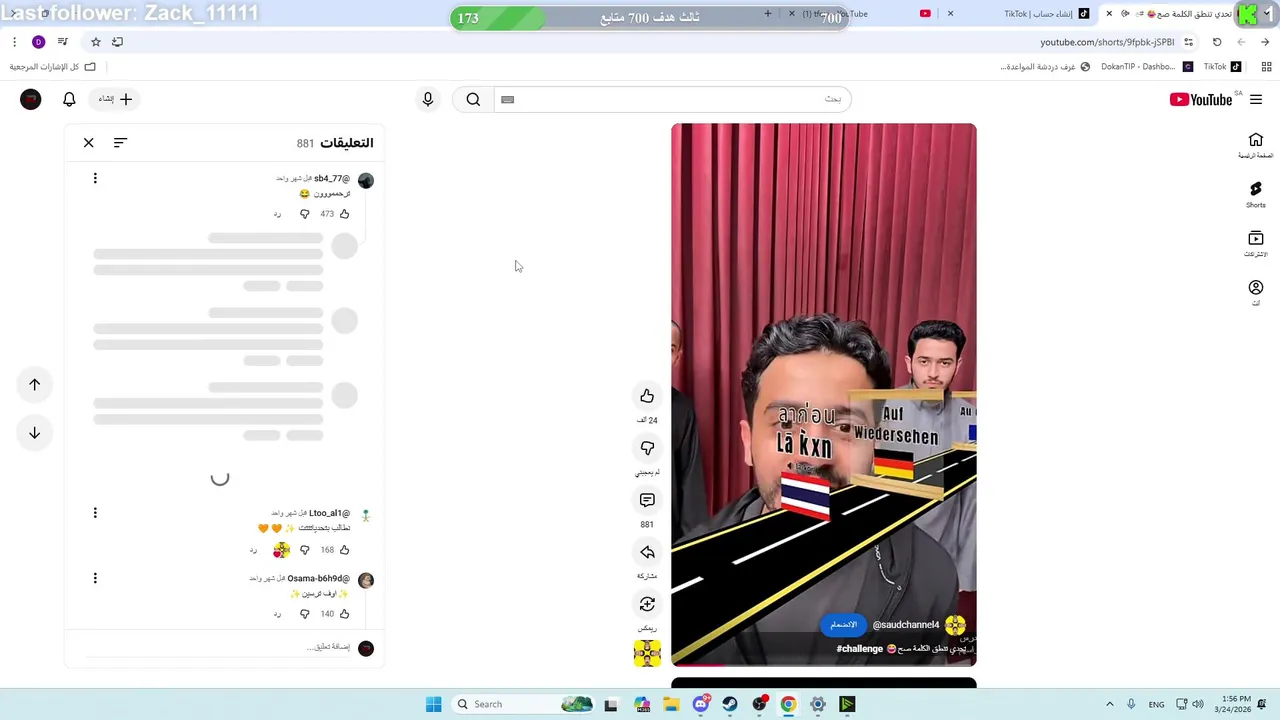Switch to the (1) YouTube browser tab
The width and height of the screenshot is (1280, 720).
click(860, 14)
